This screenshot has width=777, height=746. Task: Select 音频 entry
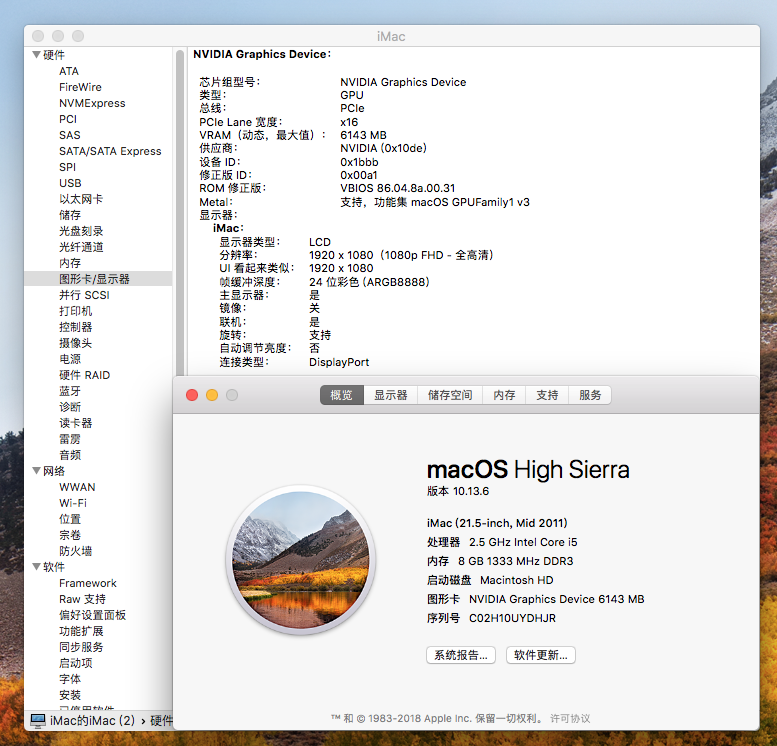70,455
